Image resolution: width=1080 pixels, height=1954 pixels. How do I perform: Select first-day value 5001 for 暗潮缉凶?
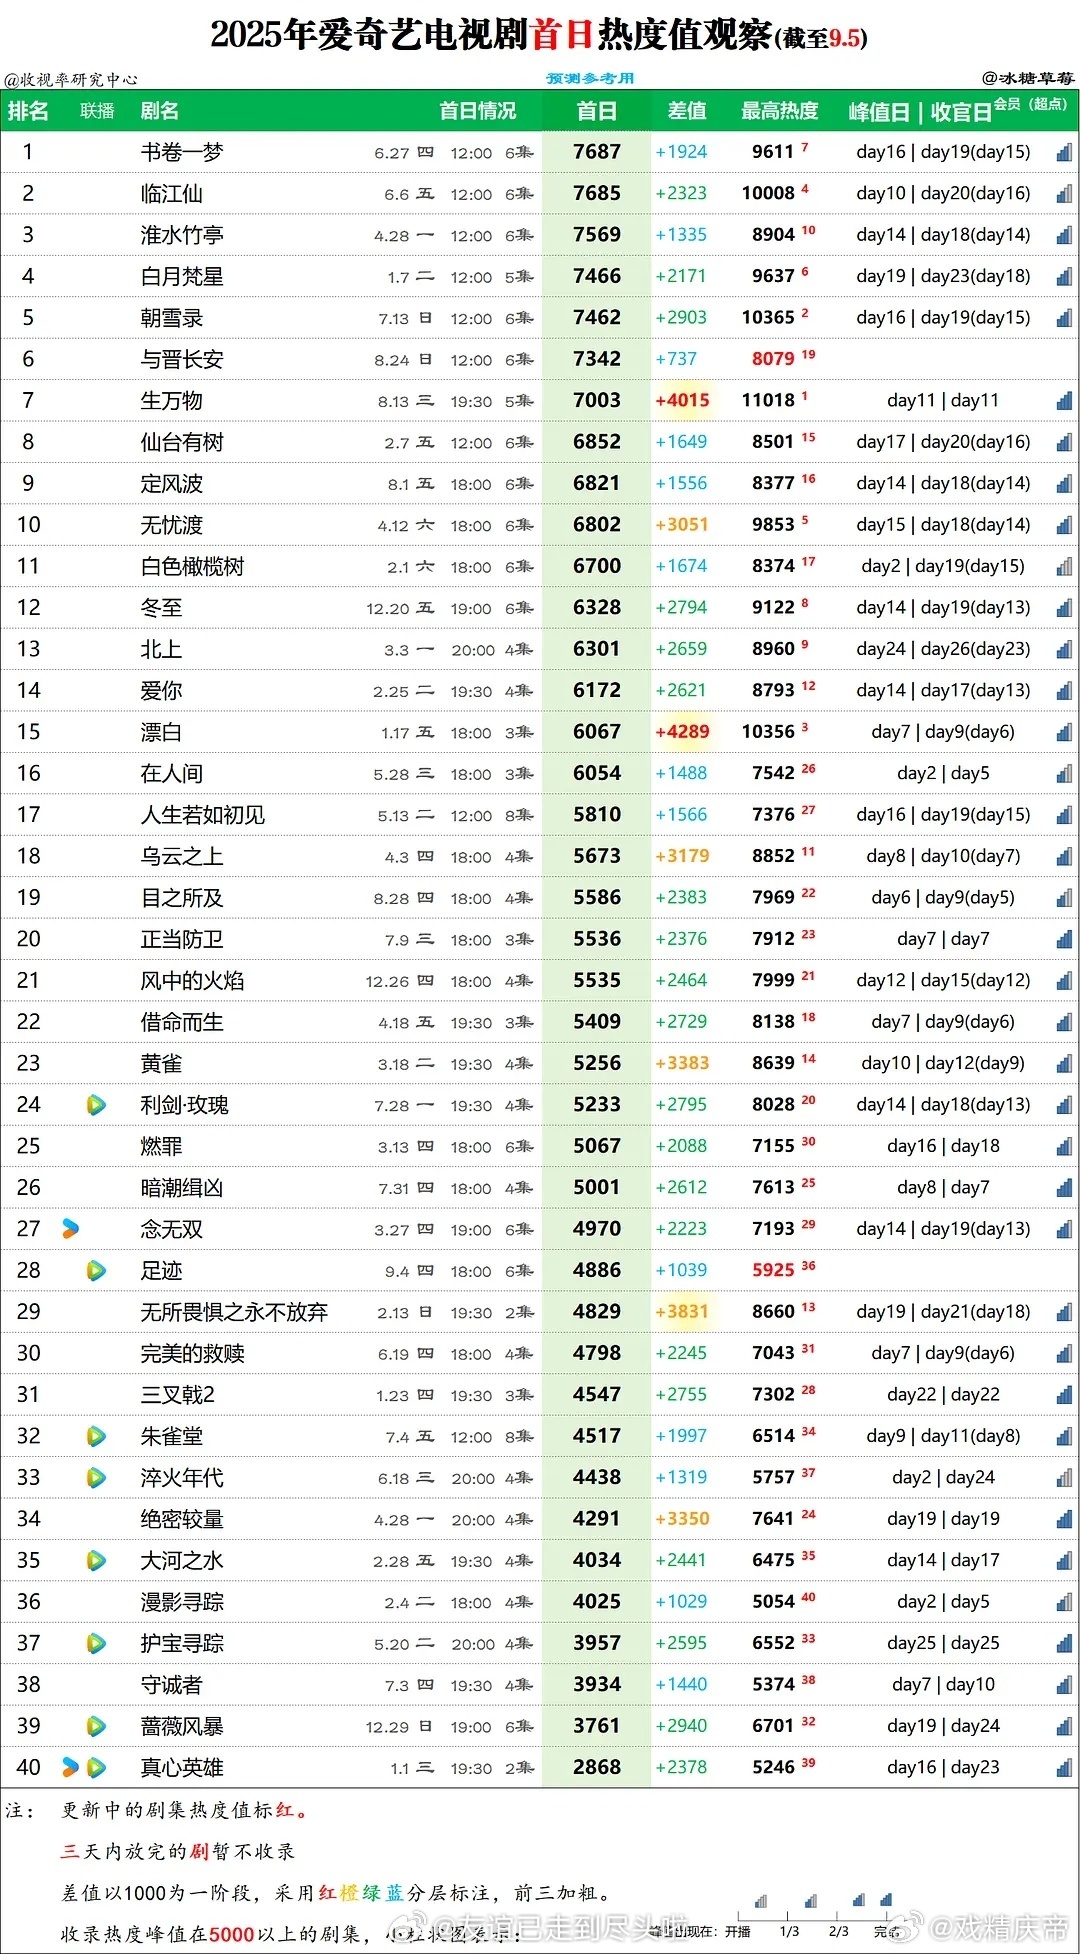597,1187
